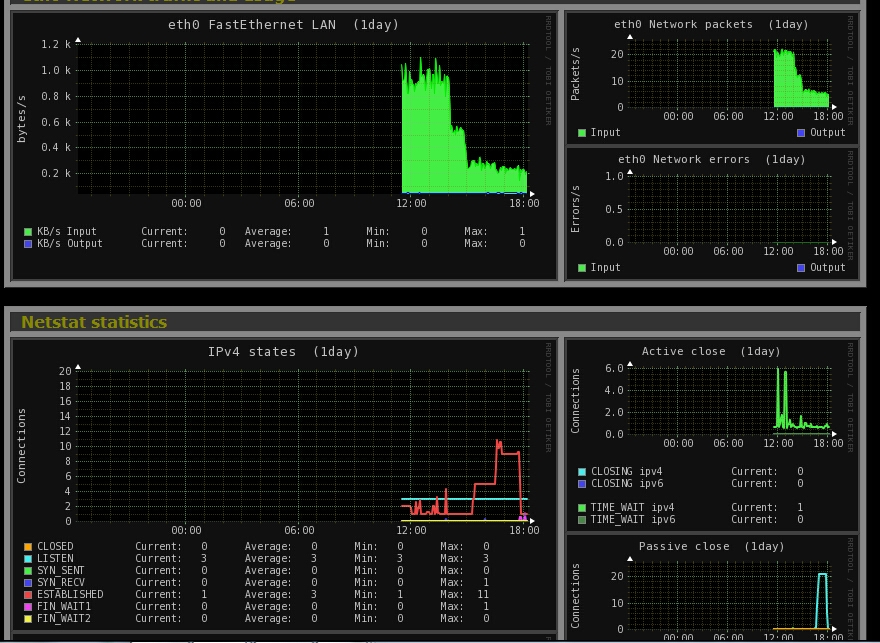Click the blue SYN_RECV legend swatch

click(28, 583)
